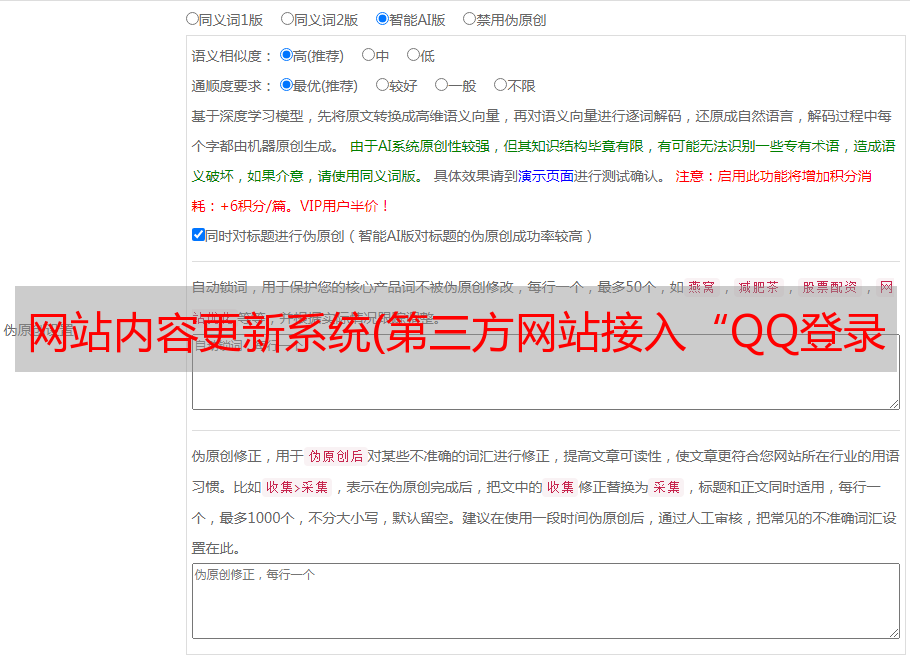
Task: Pick the 禁用伪原创 radio option
Action: [469, 19]
